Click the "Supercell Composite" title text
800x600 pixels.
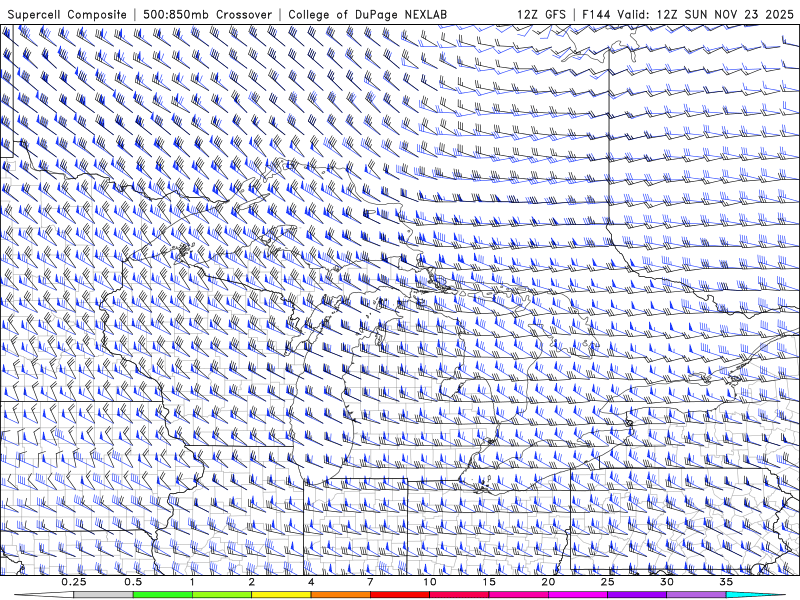pyautogui.click(x=67, y=14)
